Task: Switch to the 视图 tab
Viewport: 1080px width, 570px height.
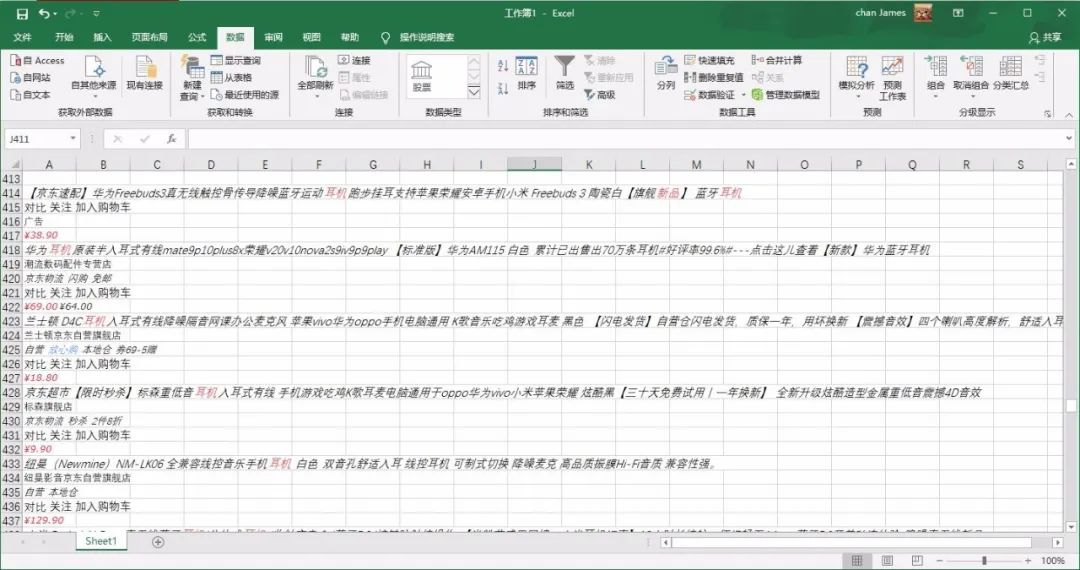Action: tap(311, 37)
